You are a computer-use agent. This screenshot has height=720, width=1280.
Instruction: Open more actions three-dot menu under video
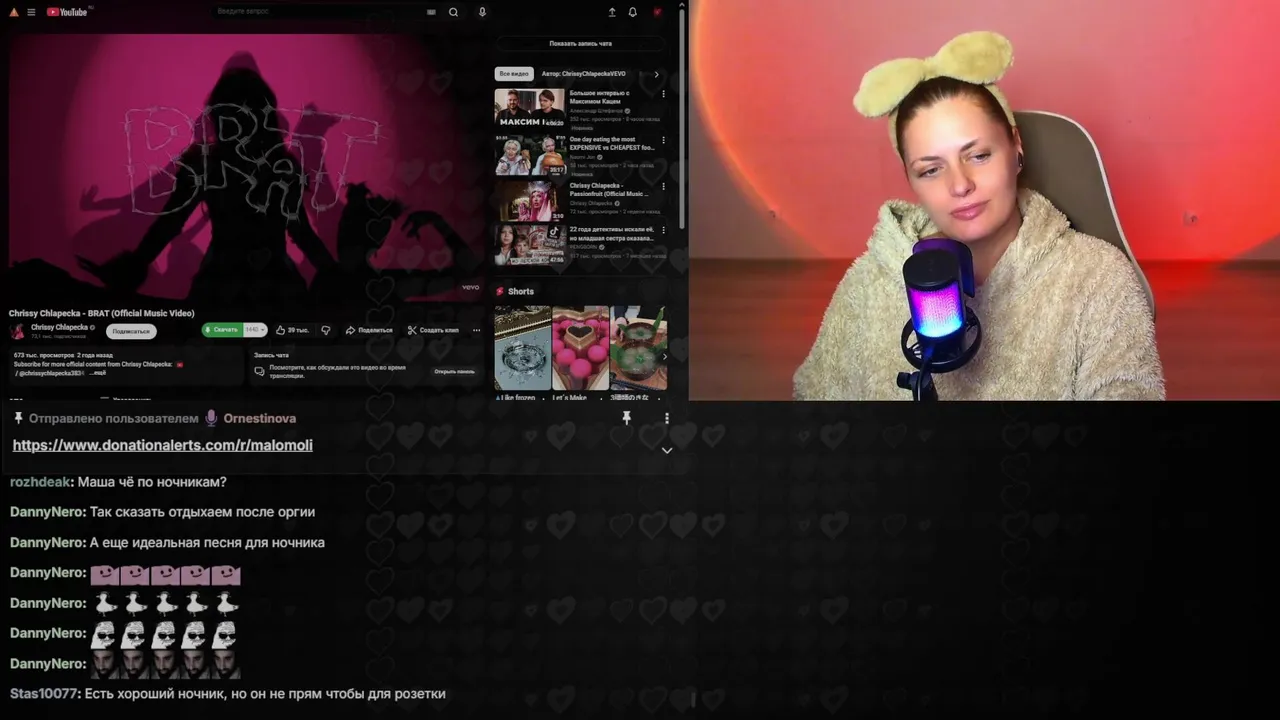(476, 330)
